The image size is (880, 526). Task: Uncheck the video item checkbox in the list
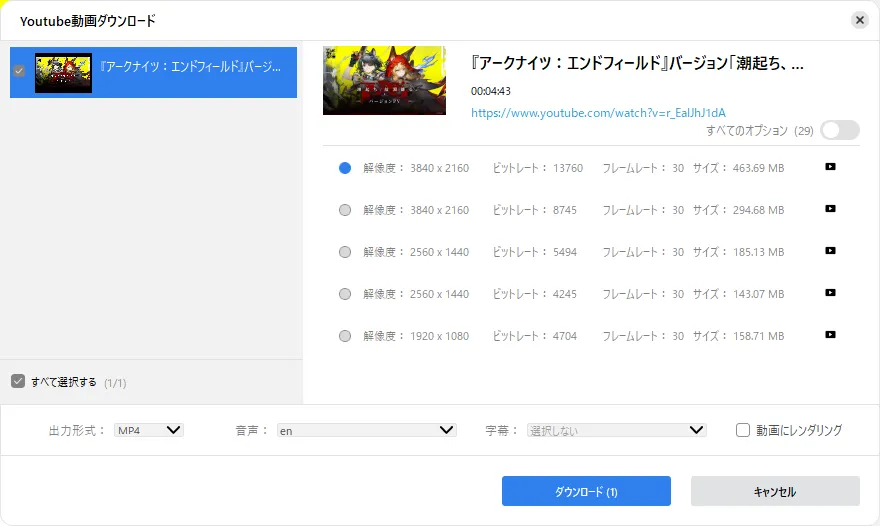pos(19,71)
